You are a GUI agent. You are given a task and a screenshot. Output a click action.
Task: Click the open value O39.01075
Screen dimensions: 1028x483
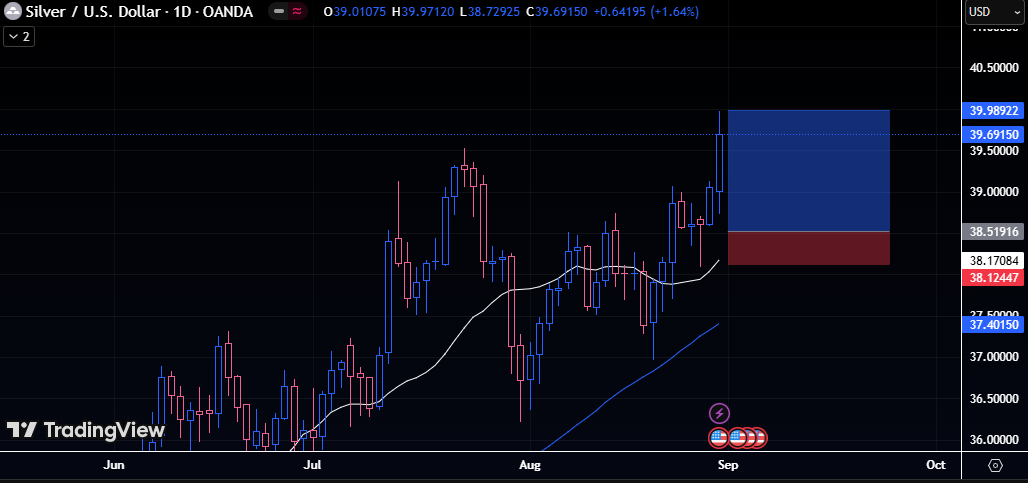click(x=354, y=12)
